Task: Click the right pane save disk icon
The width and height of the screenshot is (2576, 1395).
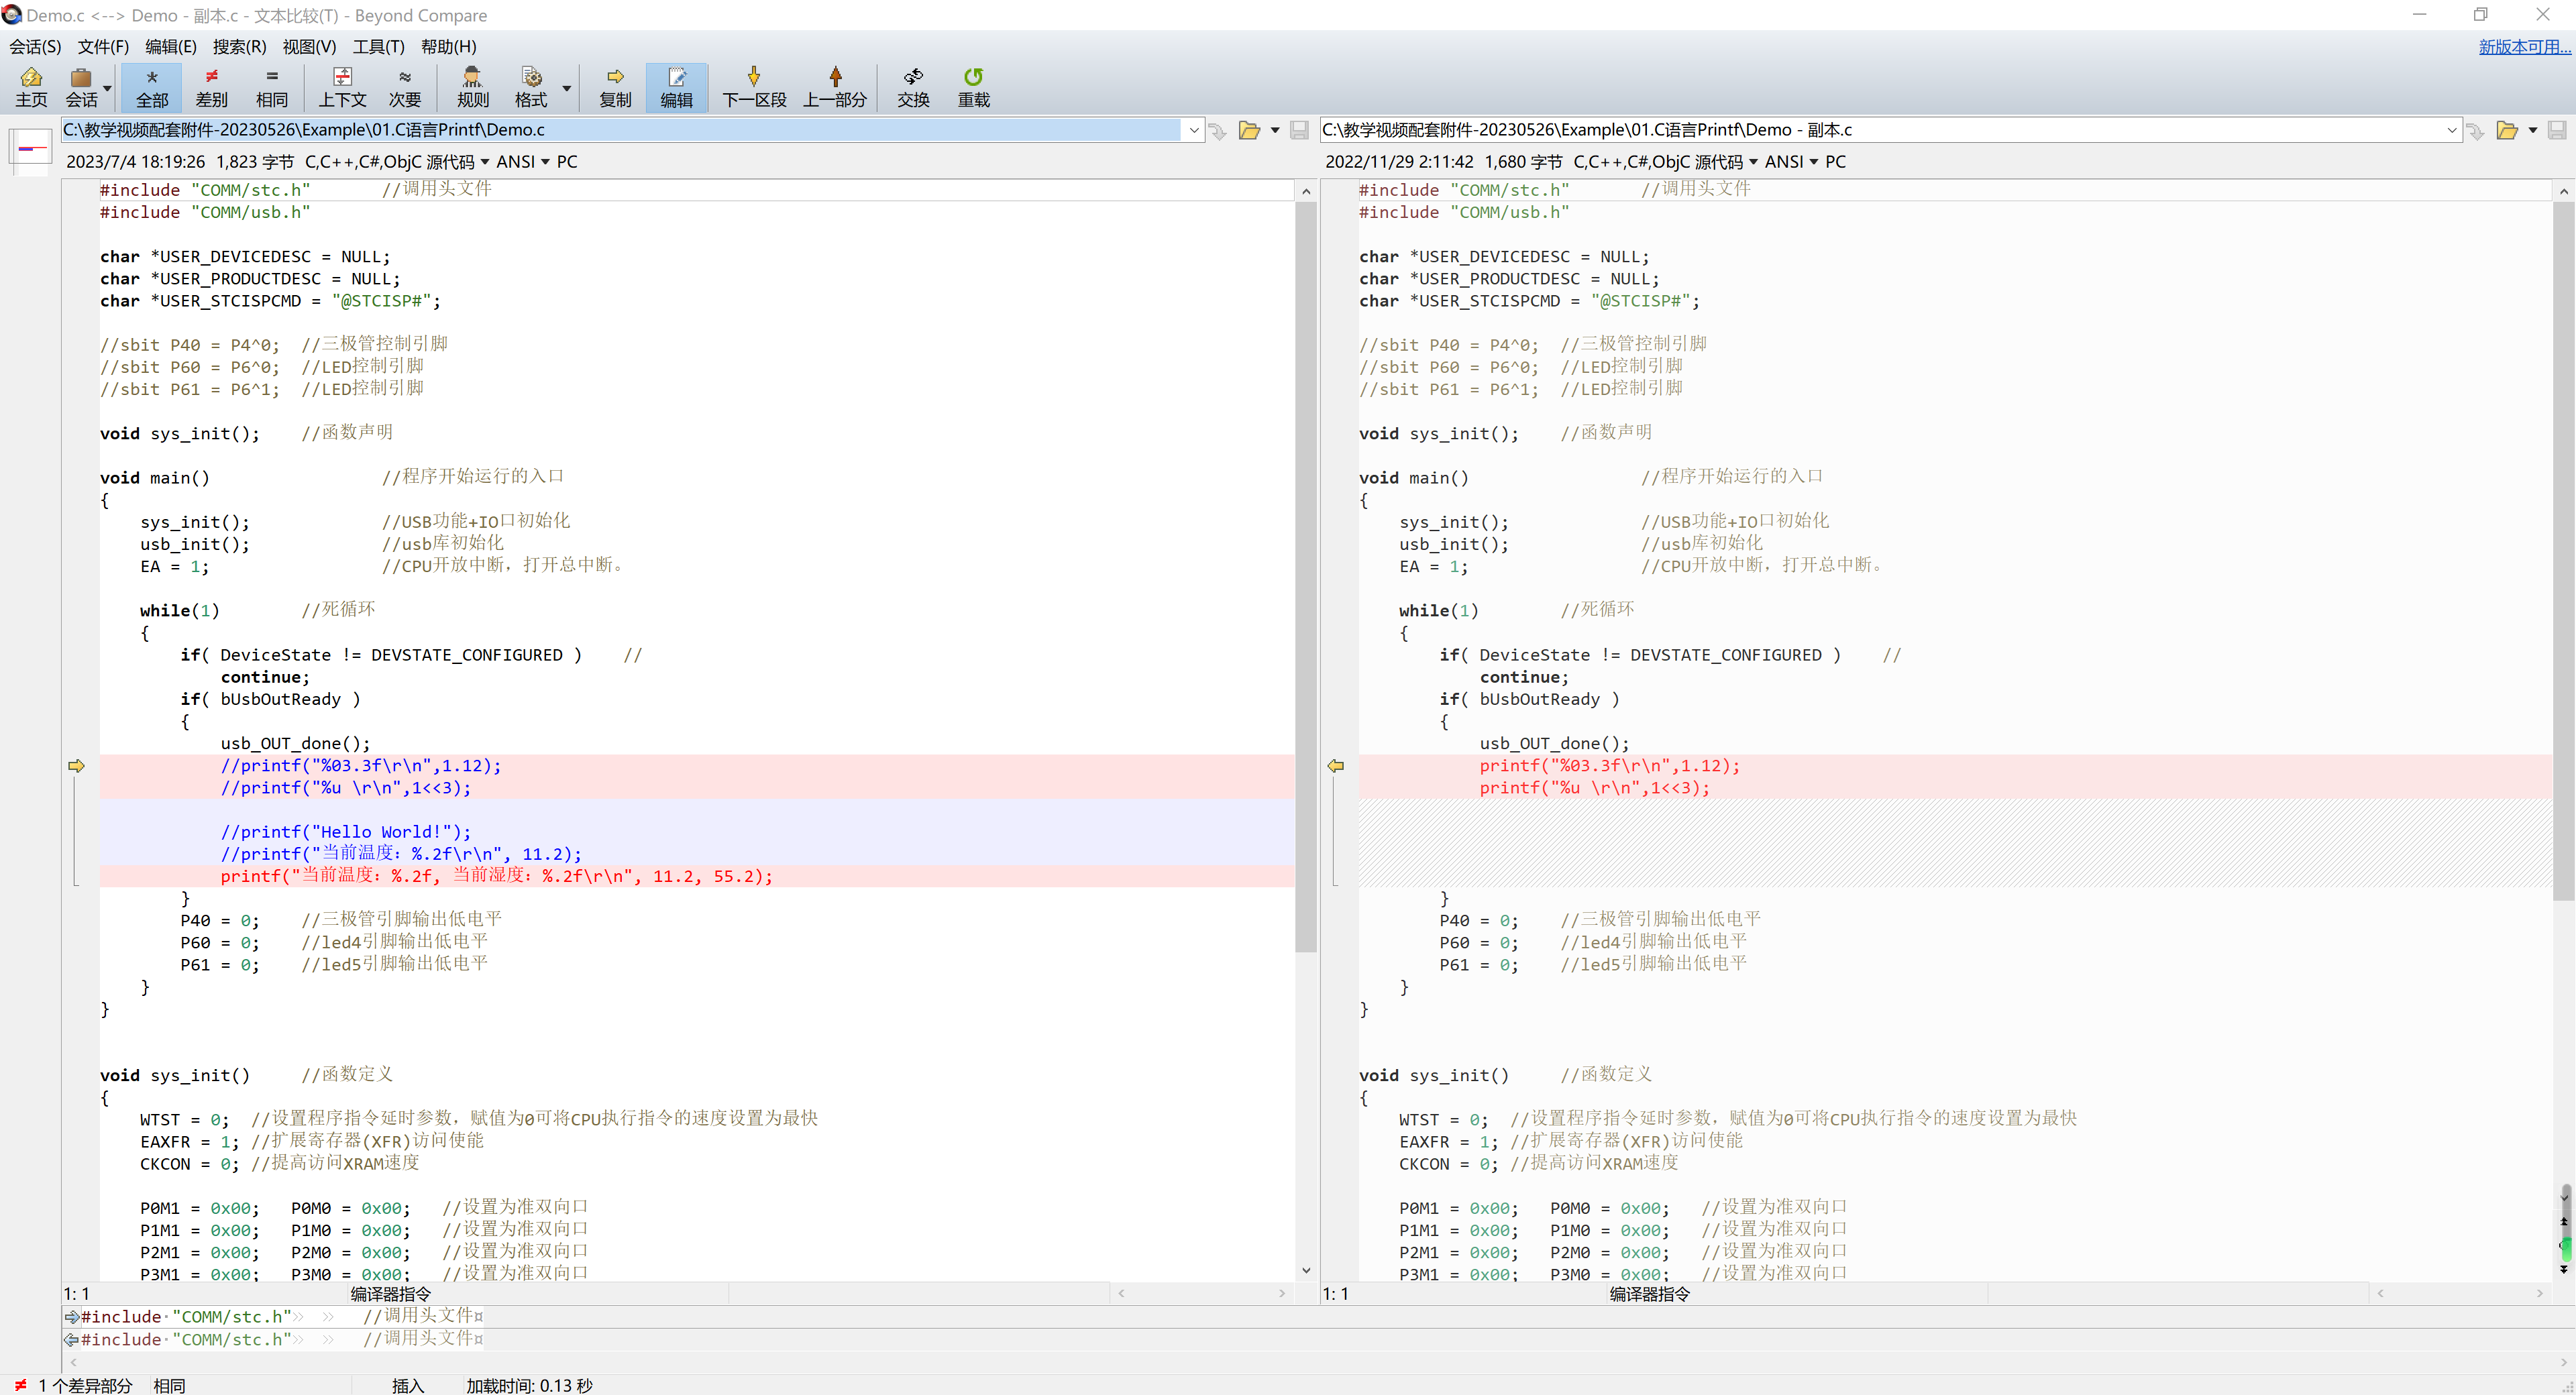Action: [2557, 130]
